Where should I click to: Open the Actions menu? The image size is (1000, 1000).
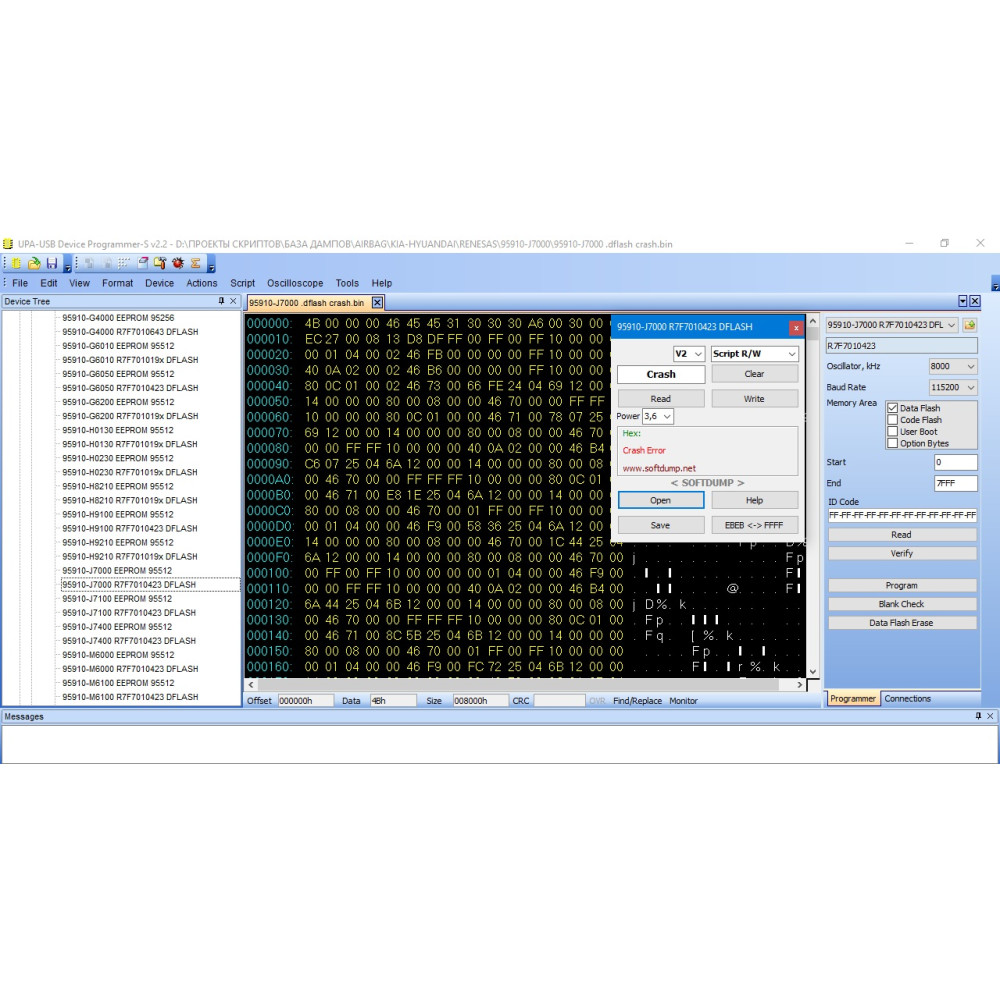(x=202, y=283)
